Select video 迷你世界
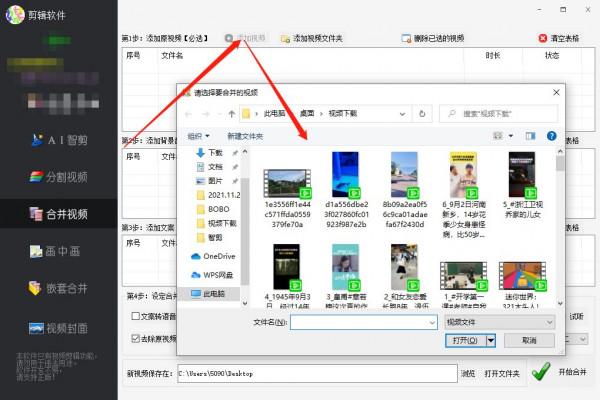Viewport: 600px width, 400px height. click(x=522, y=285)
